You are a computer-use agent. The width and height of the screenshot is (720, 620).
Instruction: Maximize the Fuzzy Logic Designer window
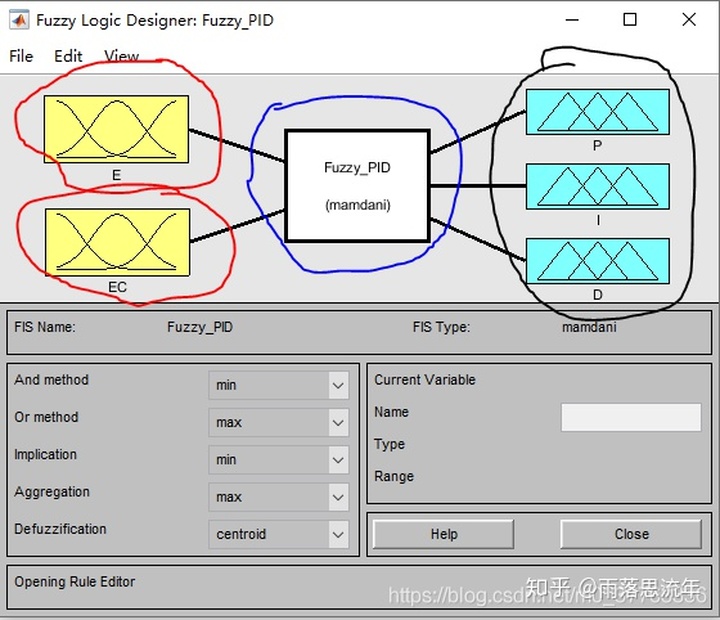pyautogui.click(x=630, y=20)
